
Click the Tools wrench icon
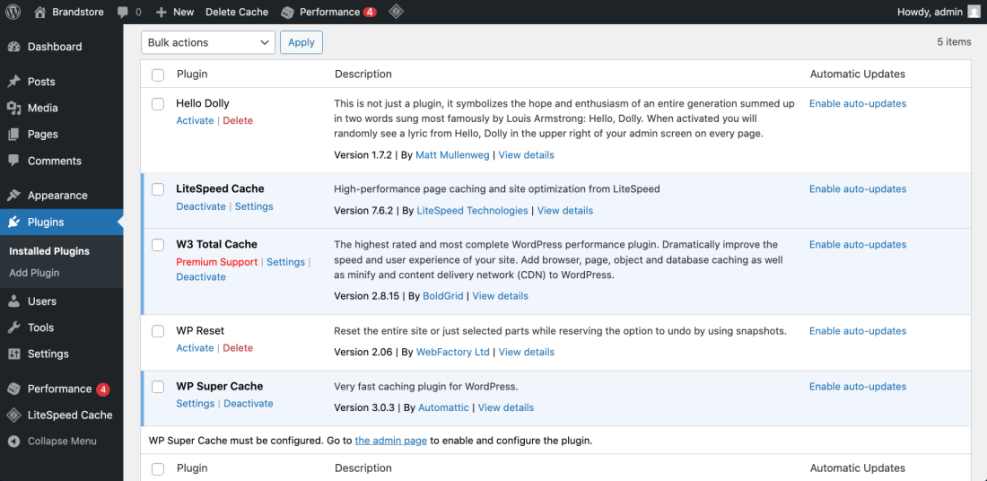tap(14, 327)
